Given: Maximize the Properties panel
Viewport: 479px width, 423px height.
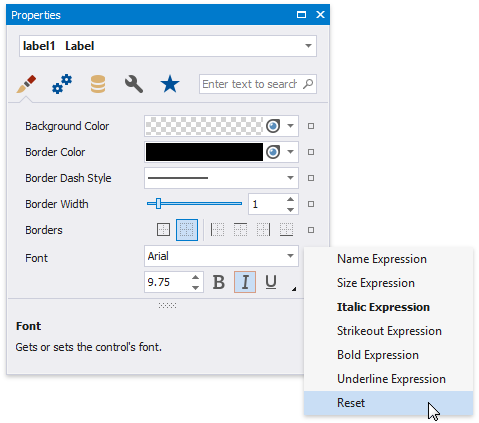Looking at the screenshot, I should pyautogui.click(x=301, y=15).
